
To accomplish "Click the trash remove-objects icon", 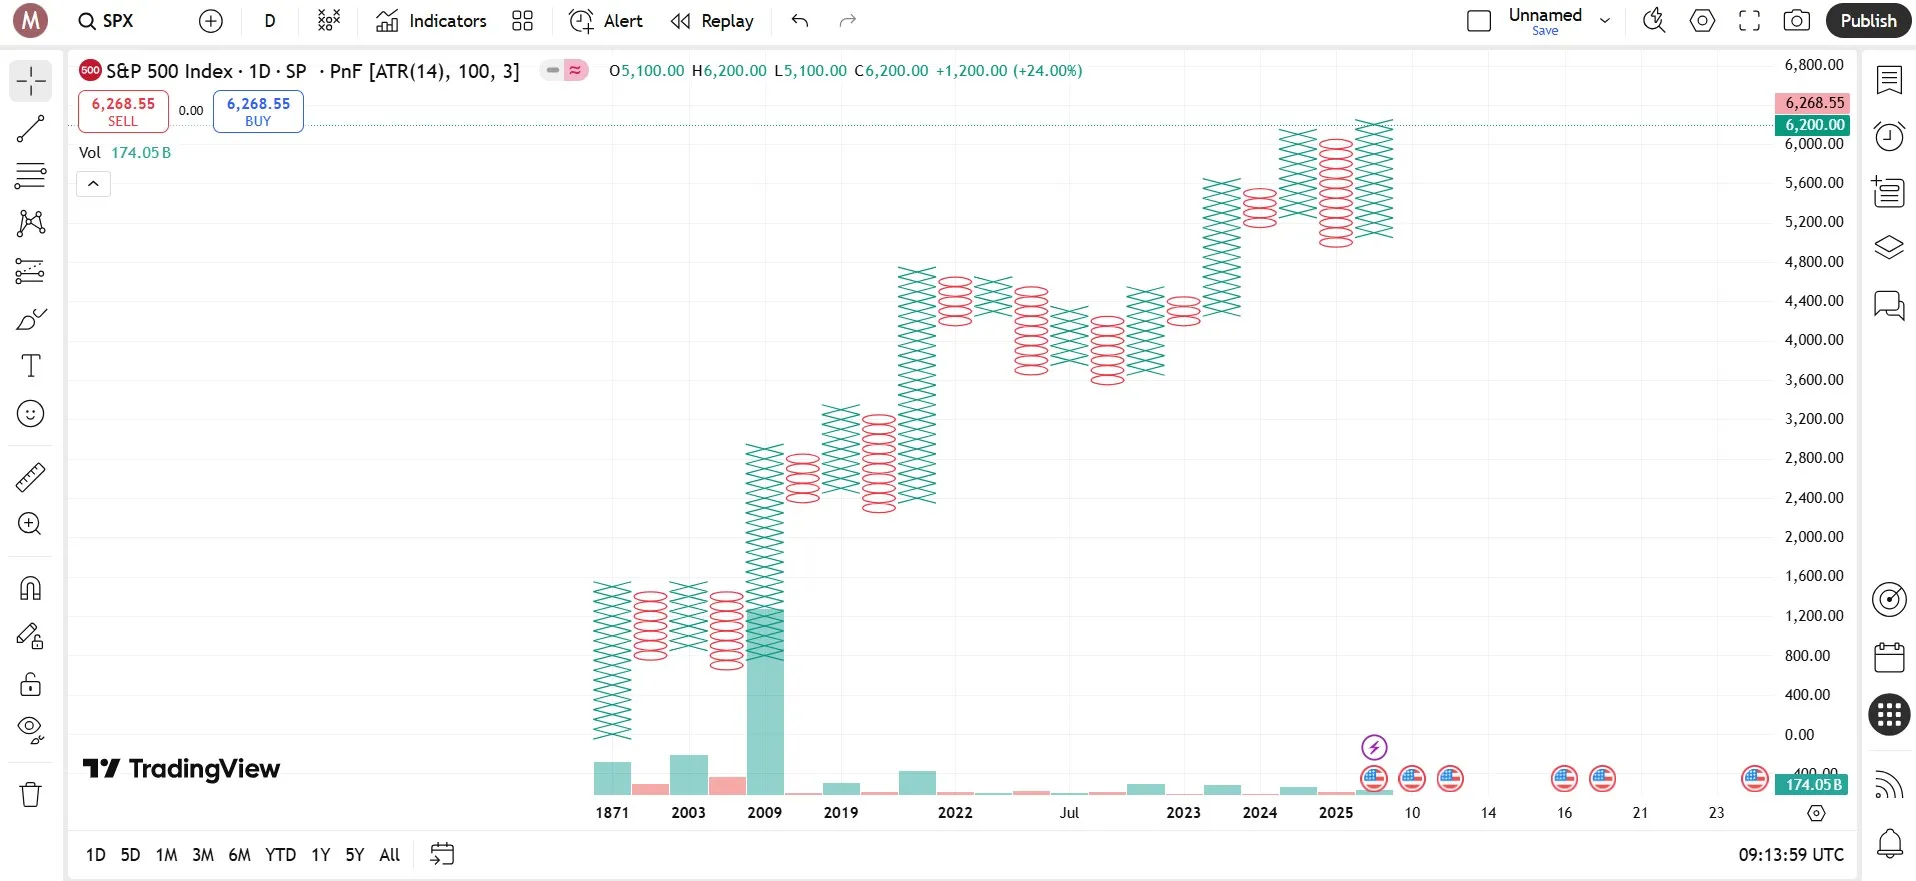I will [31, 794].
